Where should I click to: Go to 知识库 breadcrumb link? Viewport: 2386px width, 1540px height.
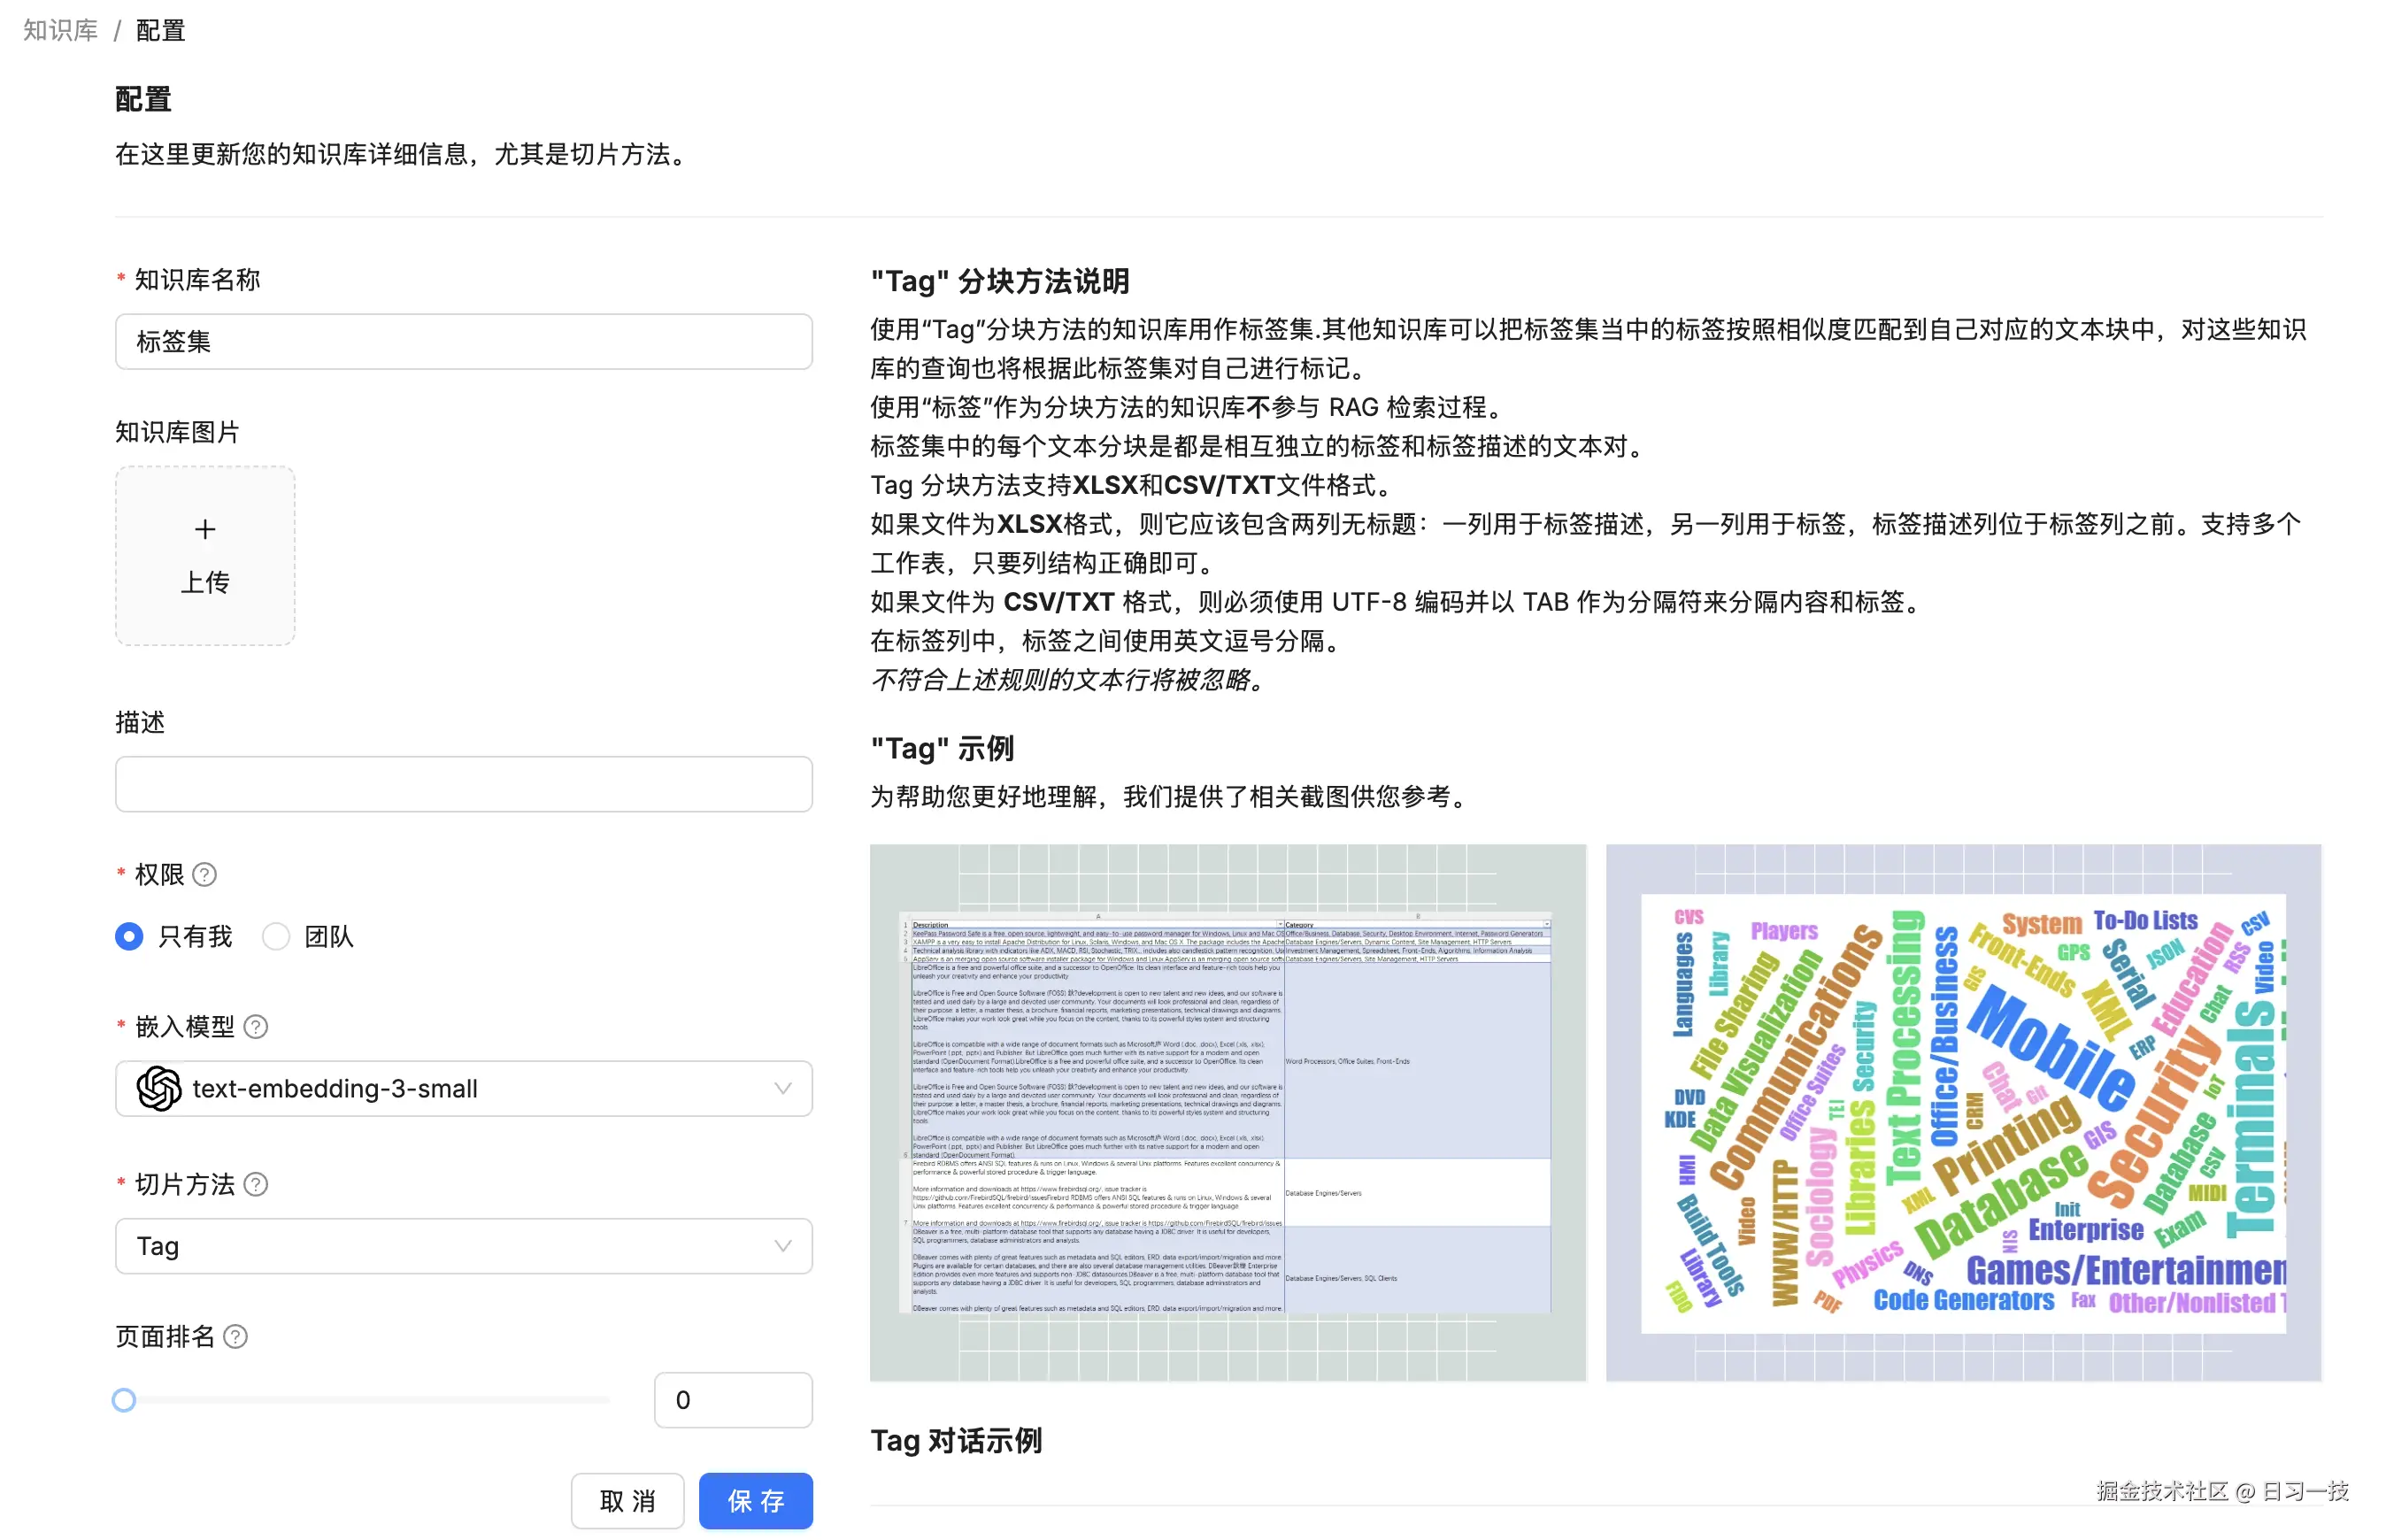[x=61, y=31]
